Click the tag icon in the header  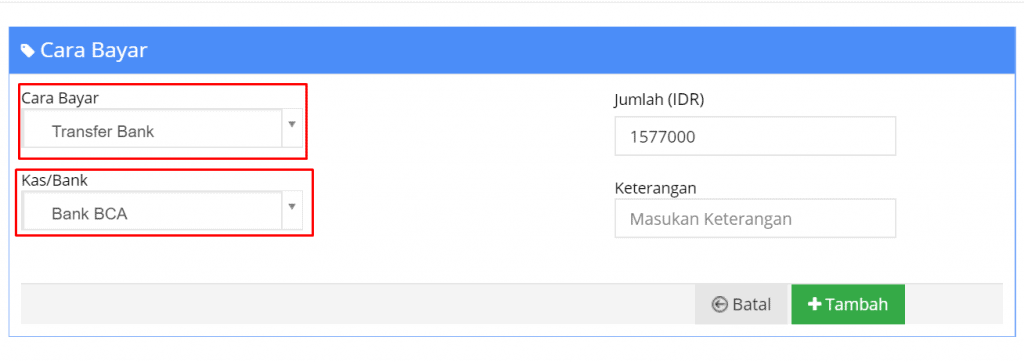point(27,50)
